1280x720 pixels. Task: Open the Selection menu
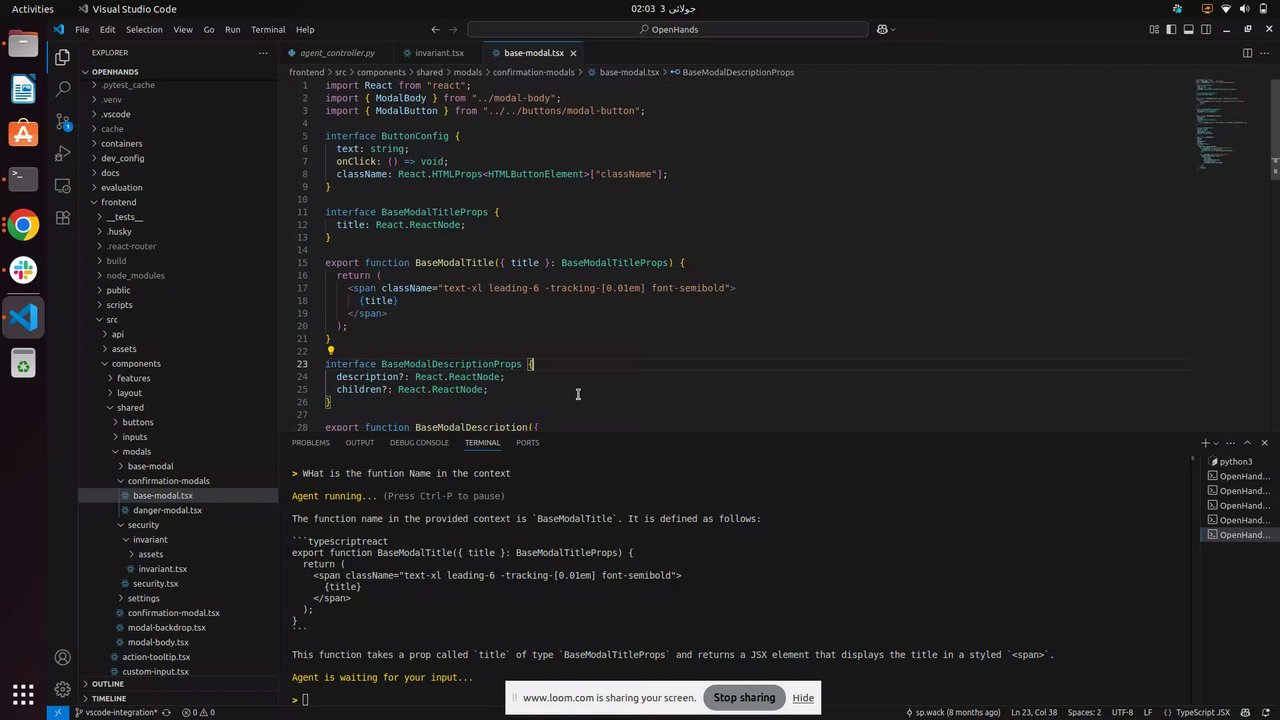(x=144, y=30)
